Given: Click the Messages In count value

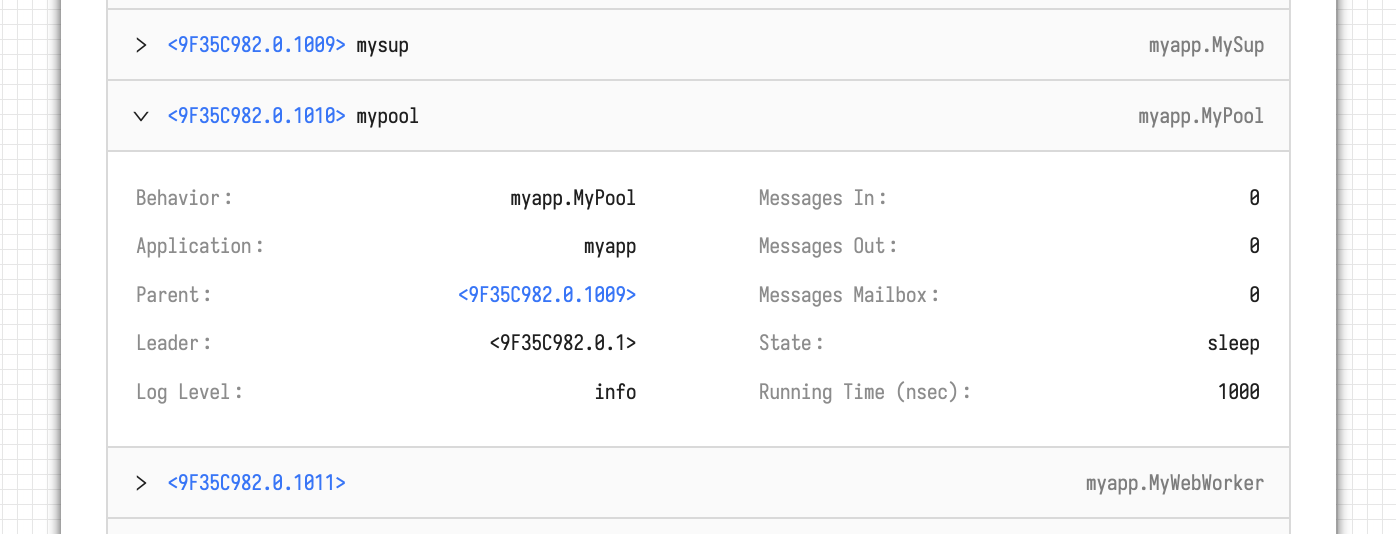Looking at the screenshot, I should pyautogui.click(x=1254, y=198).
